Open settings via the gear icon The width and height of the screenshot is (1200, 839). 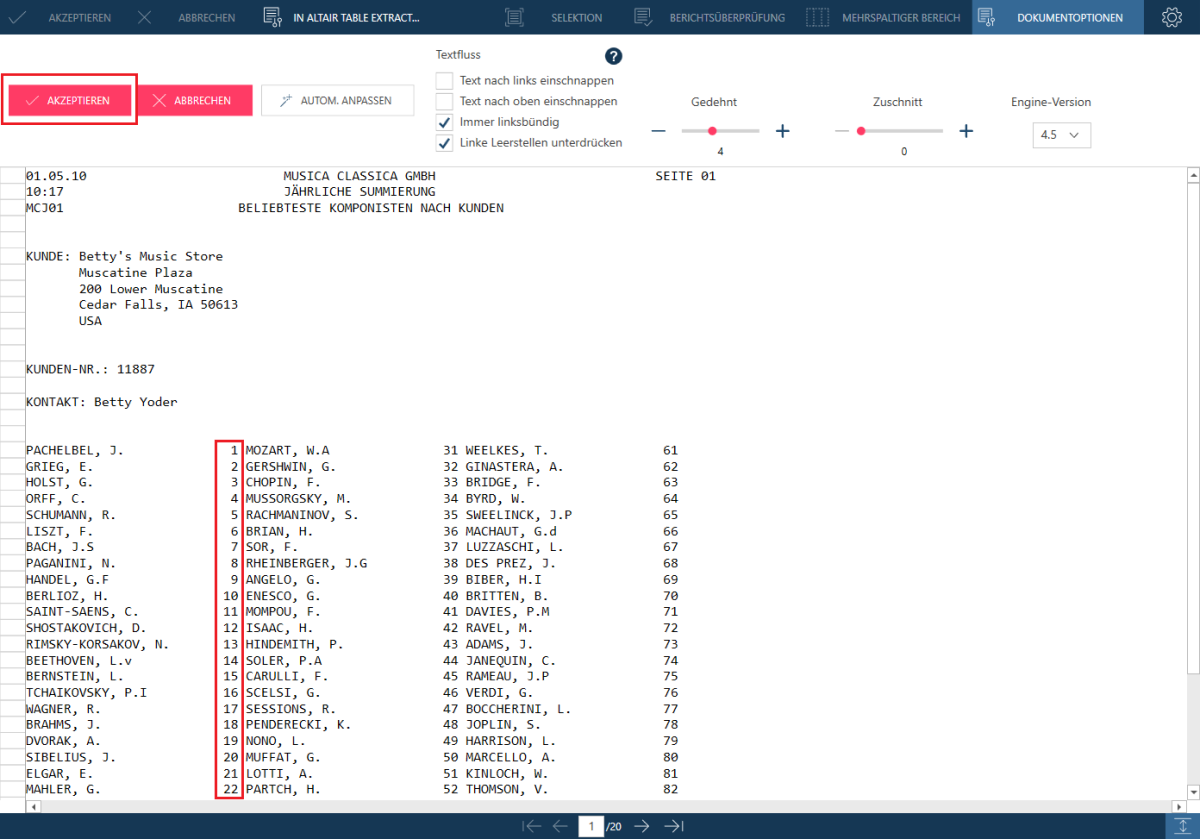1171,17
